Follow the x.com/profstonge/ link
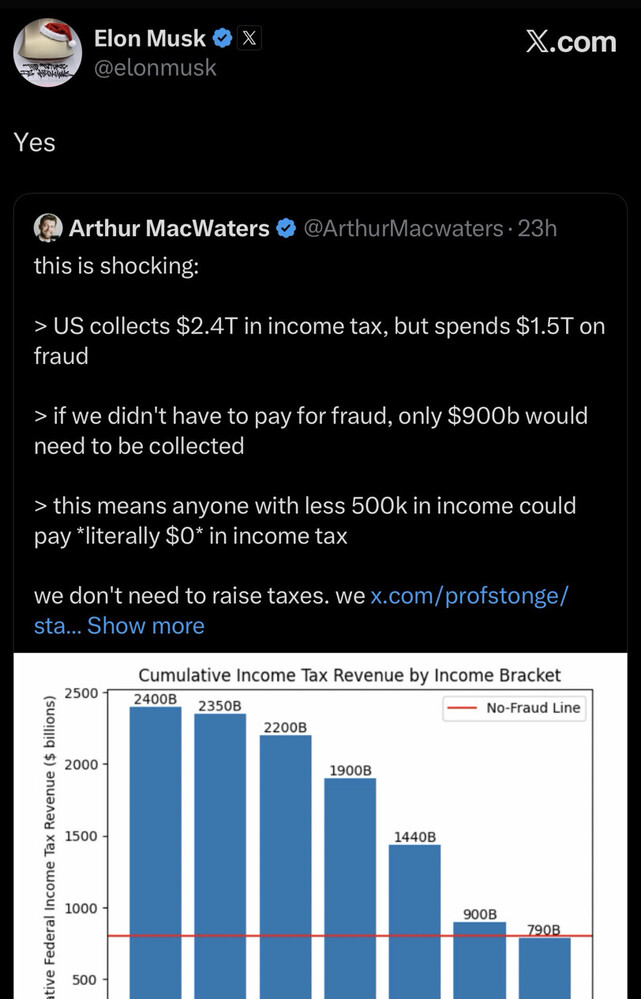641x999 pixels. [x=469, y=596]
